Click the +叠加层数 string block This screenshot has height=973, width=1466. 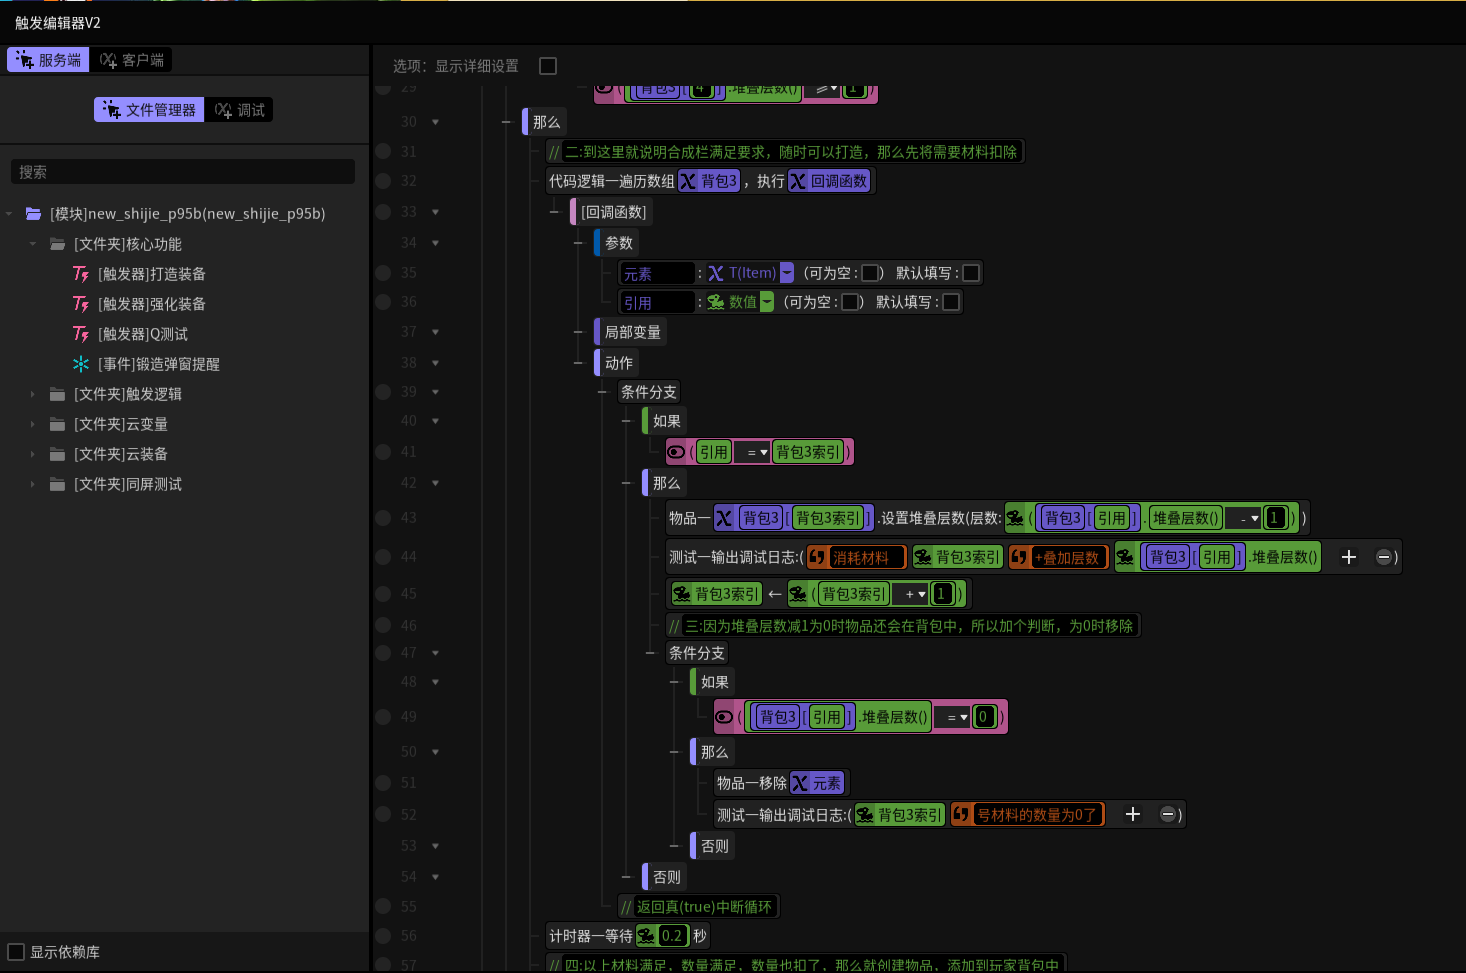[x=1059, y=557]
